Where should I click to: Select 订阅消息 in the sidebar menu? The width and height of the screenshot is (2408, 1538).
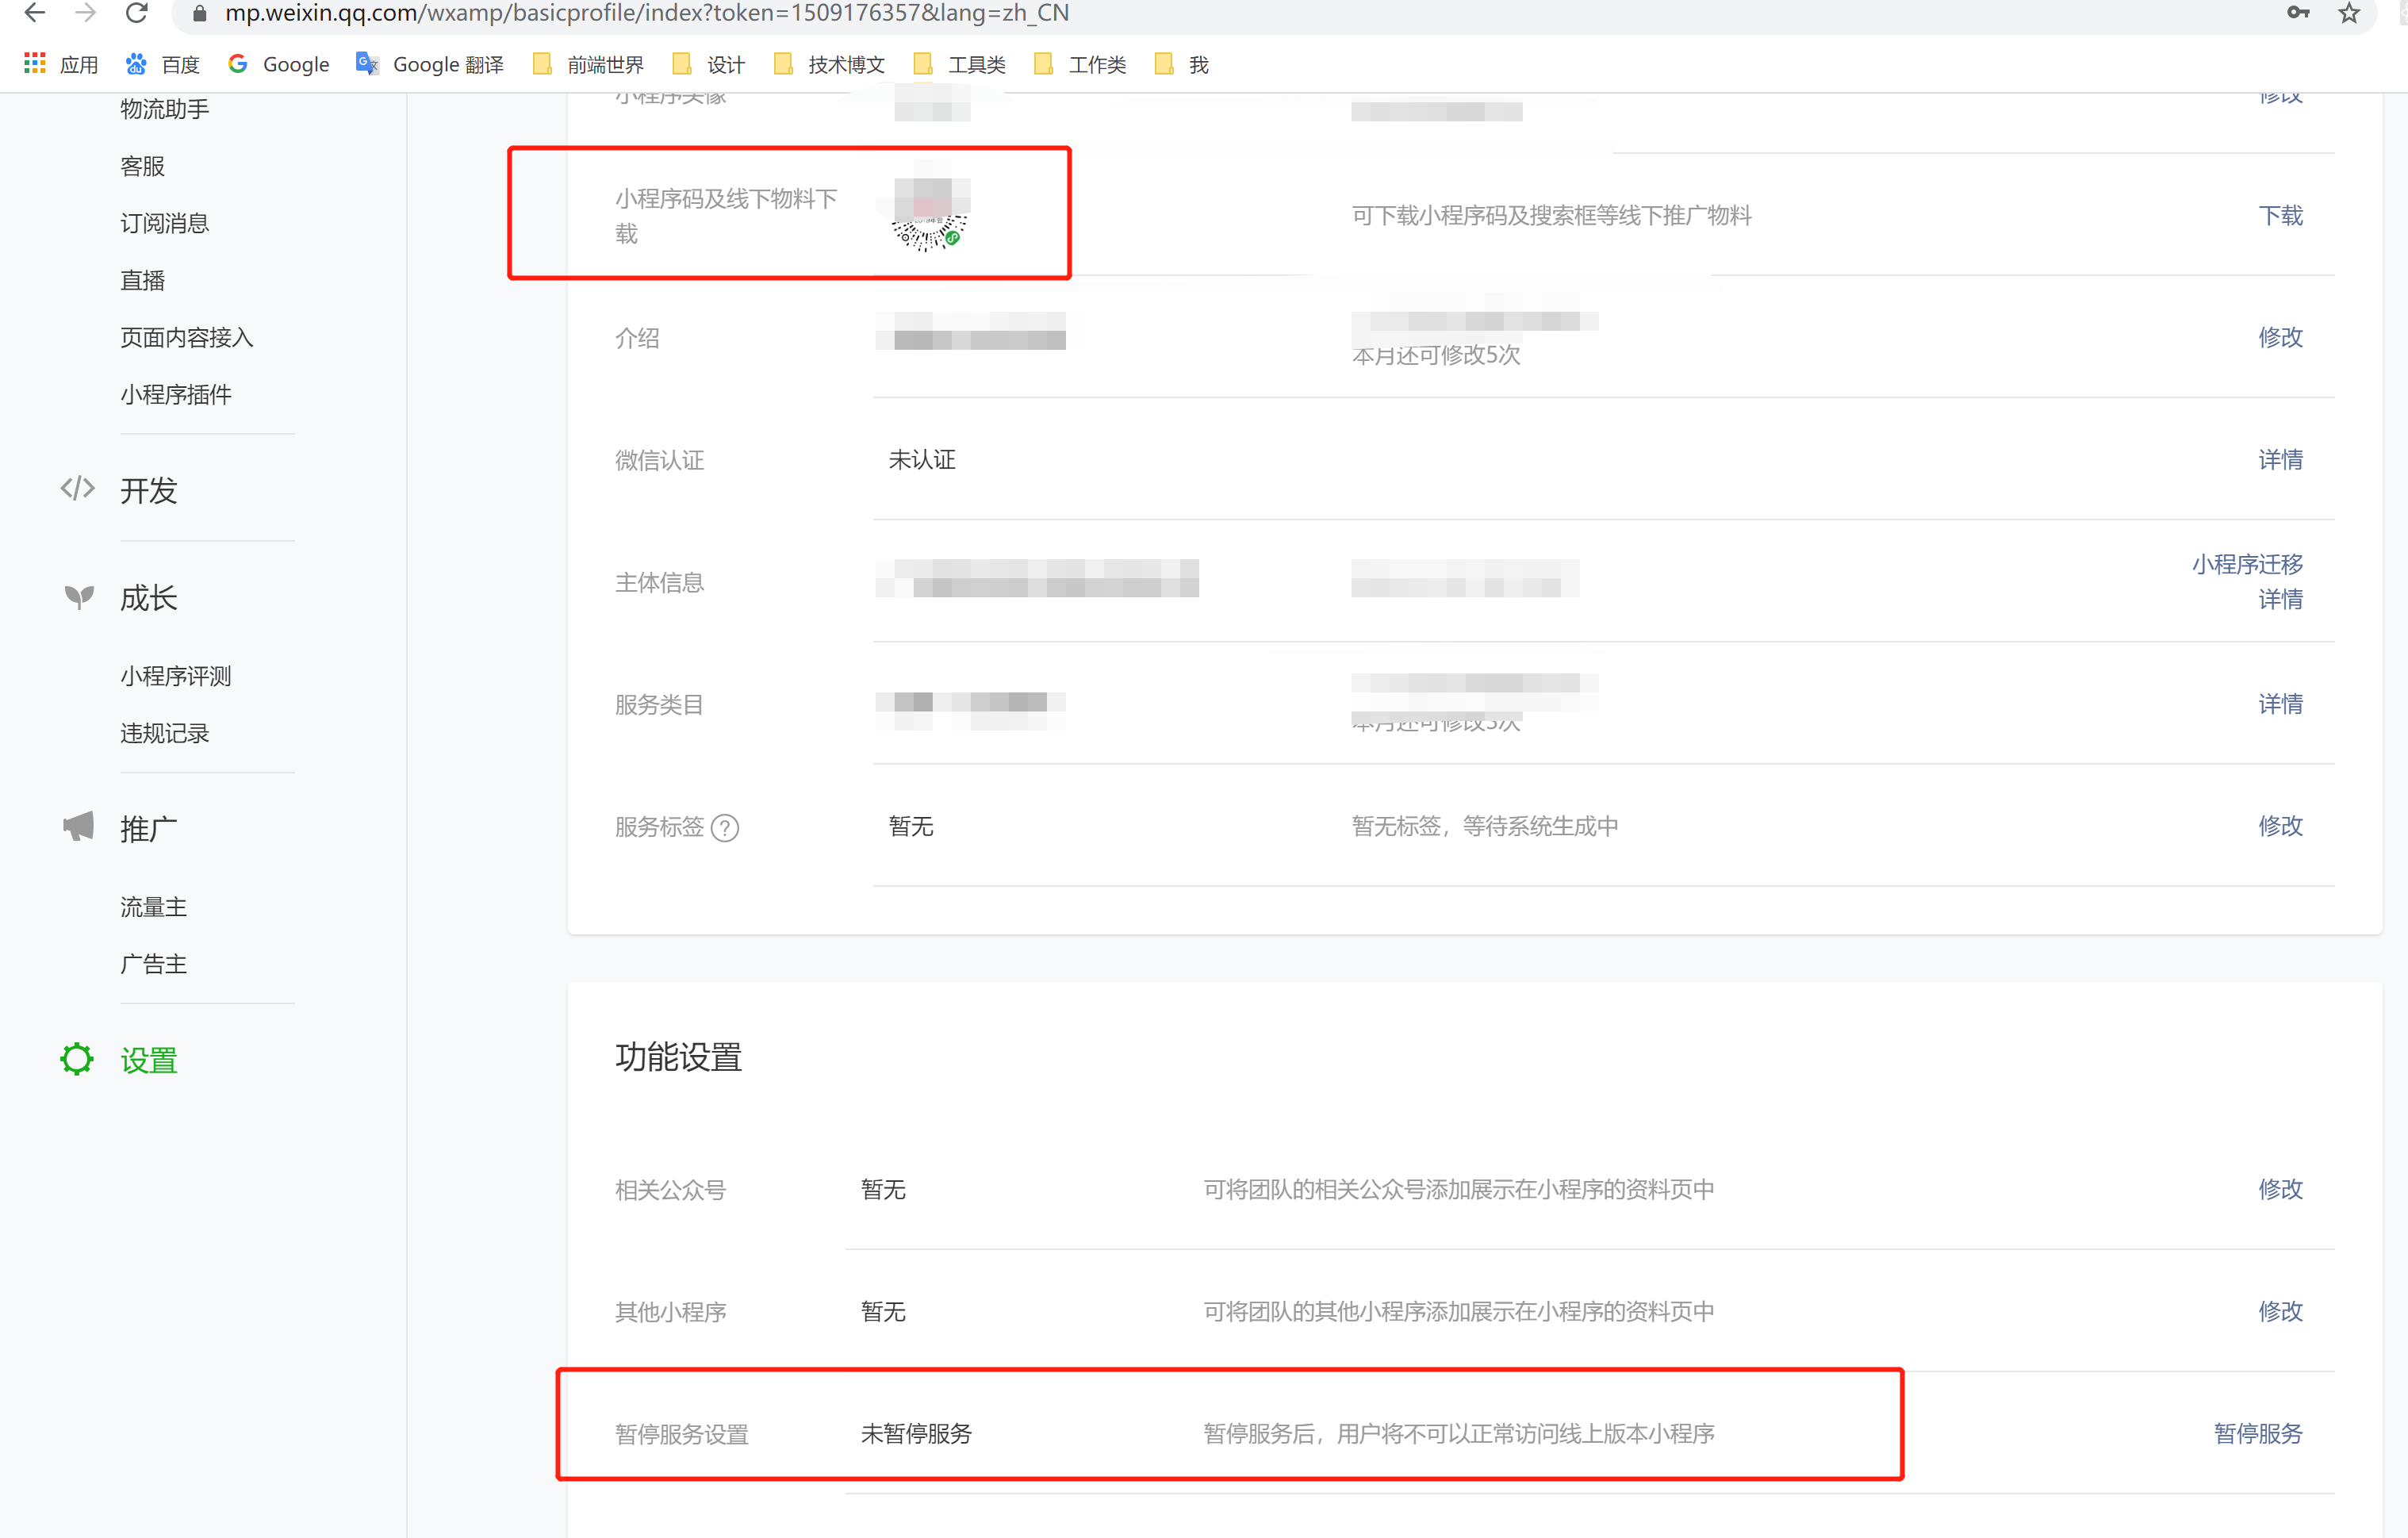(165, 223)
